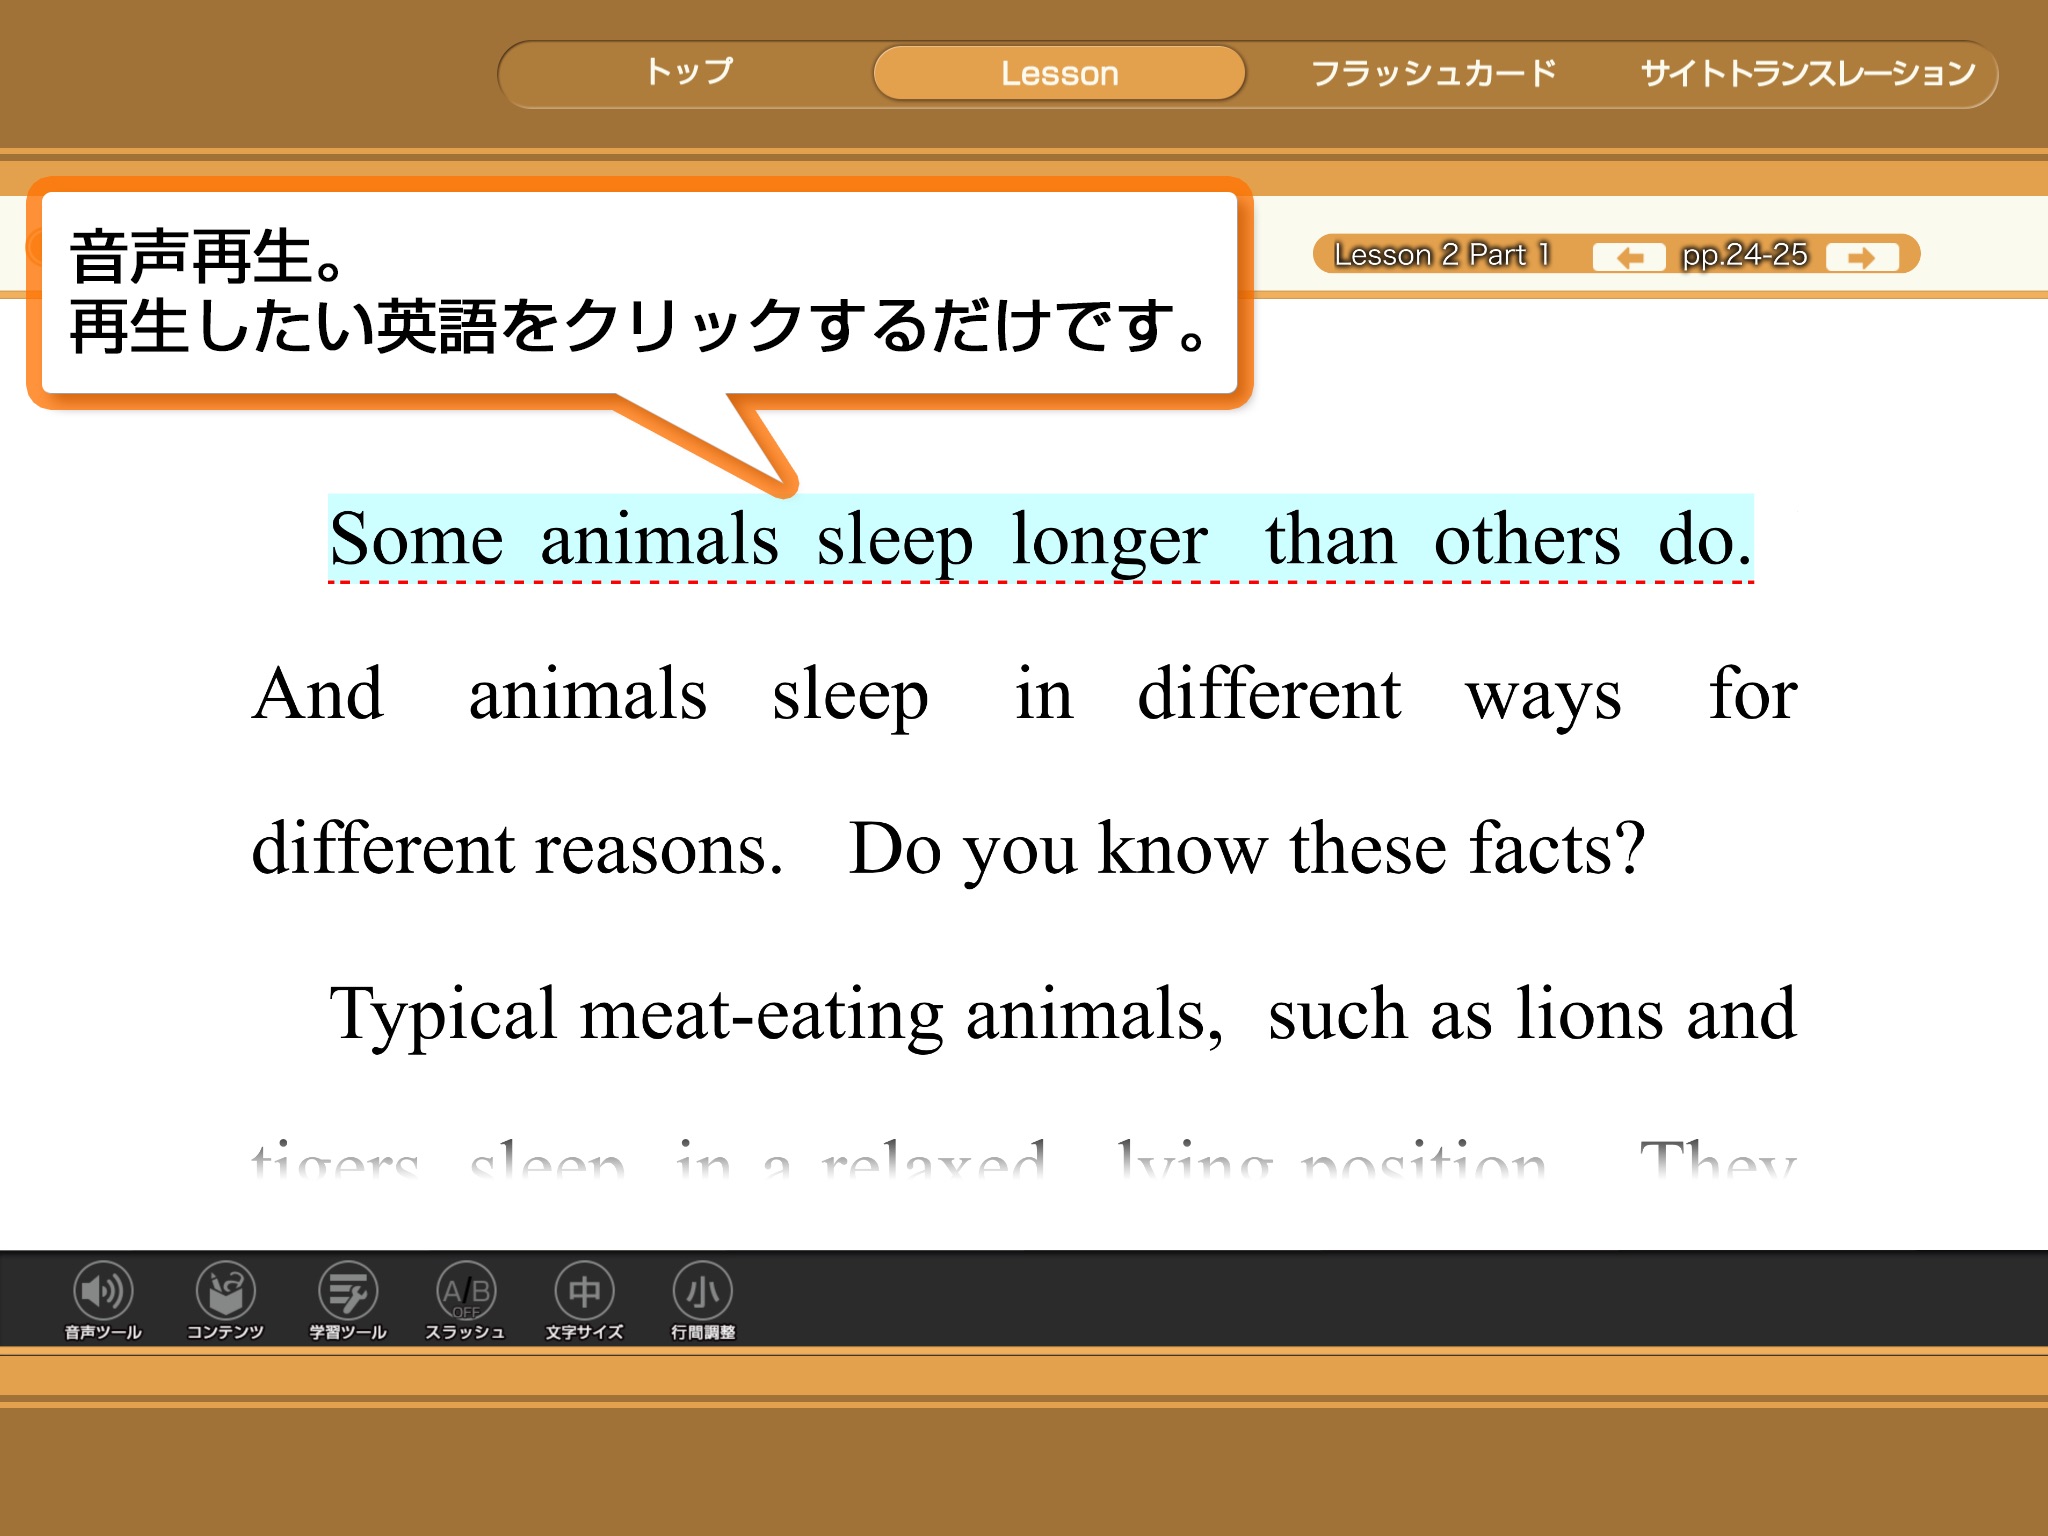Image resolution: width=2048 pixels, height=1536 pixels.
Task: Play 'Do you know these facts?'
Action: [1246, 849]
